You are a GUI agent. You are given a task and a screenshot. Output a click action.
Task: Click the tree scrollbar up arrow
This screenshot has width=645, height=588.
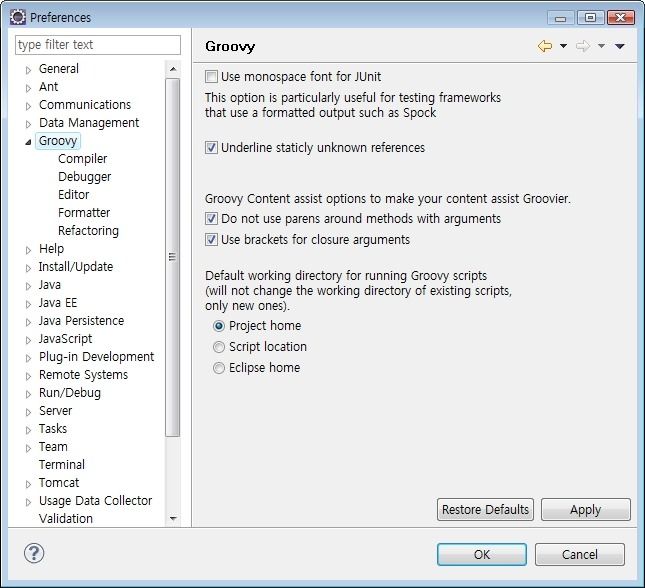[173, 69]
